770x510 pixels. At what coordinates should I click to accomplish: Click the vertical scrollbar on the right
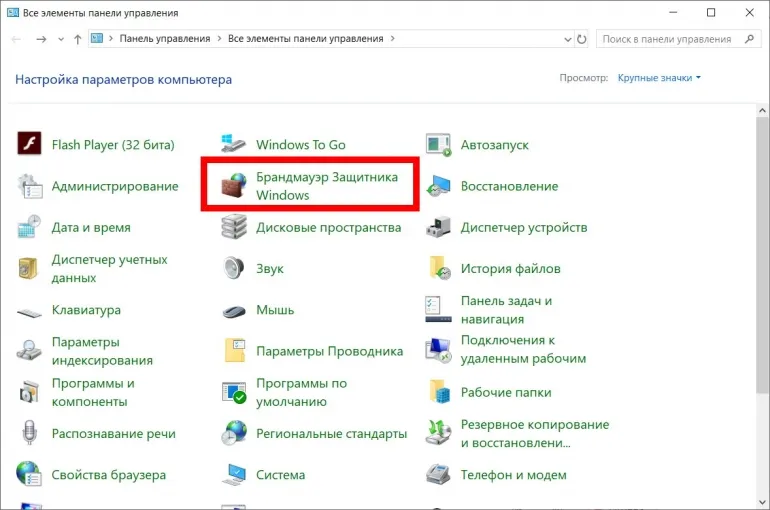762,250
